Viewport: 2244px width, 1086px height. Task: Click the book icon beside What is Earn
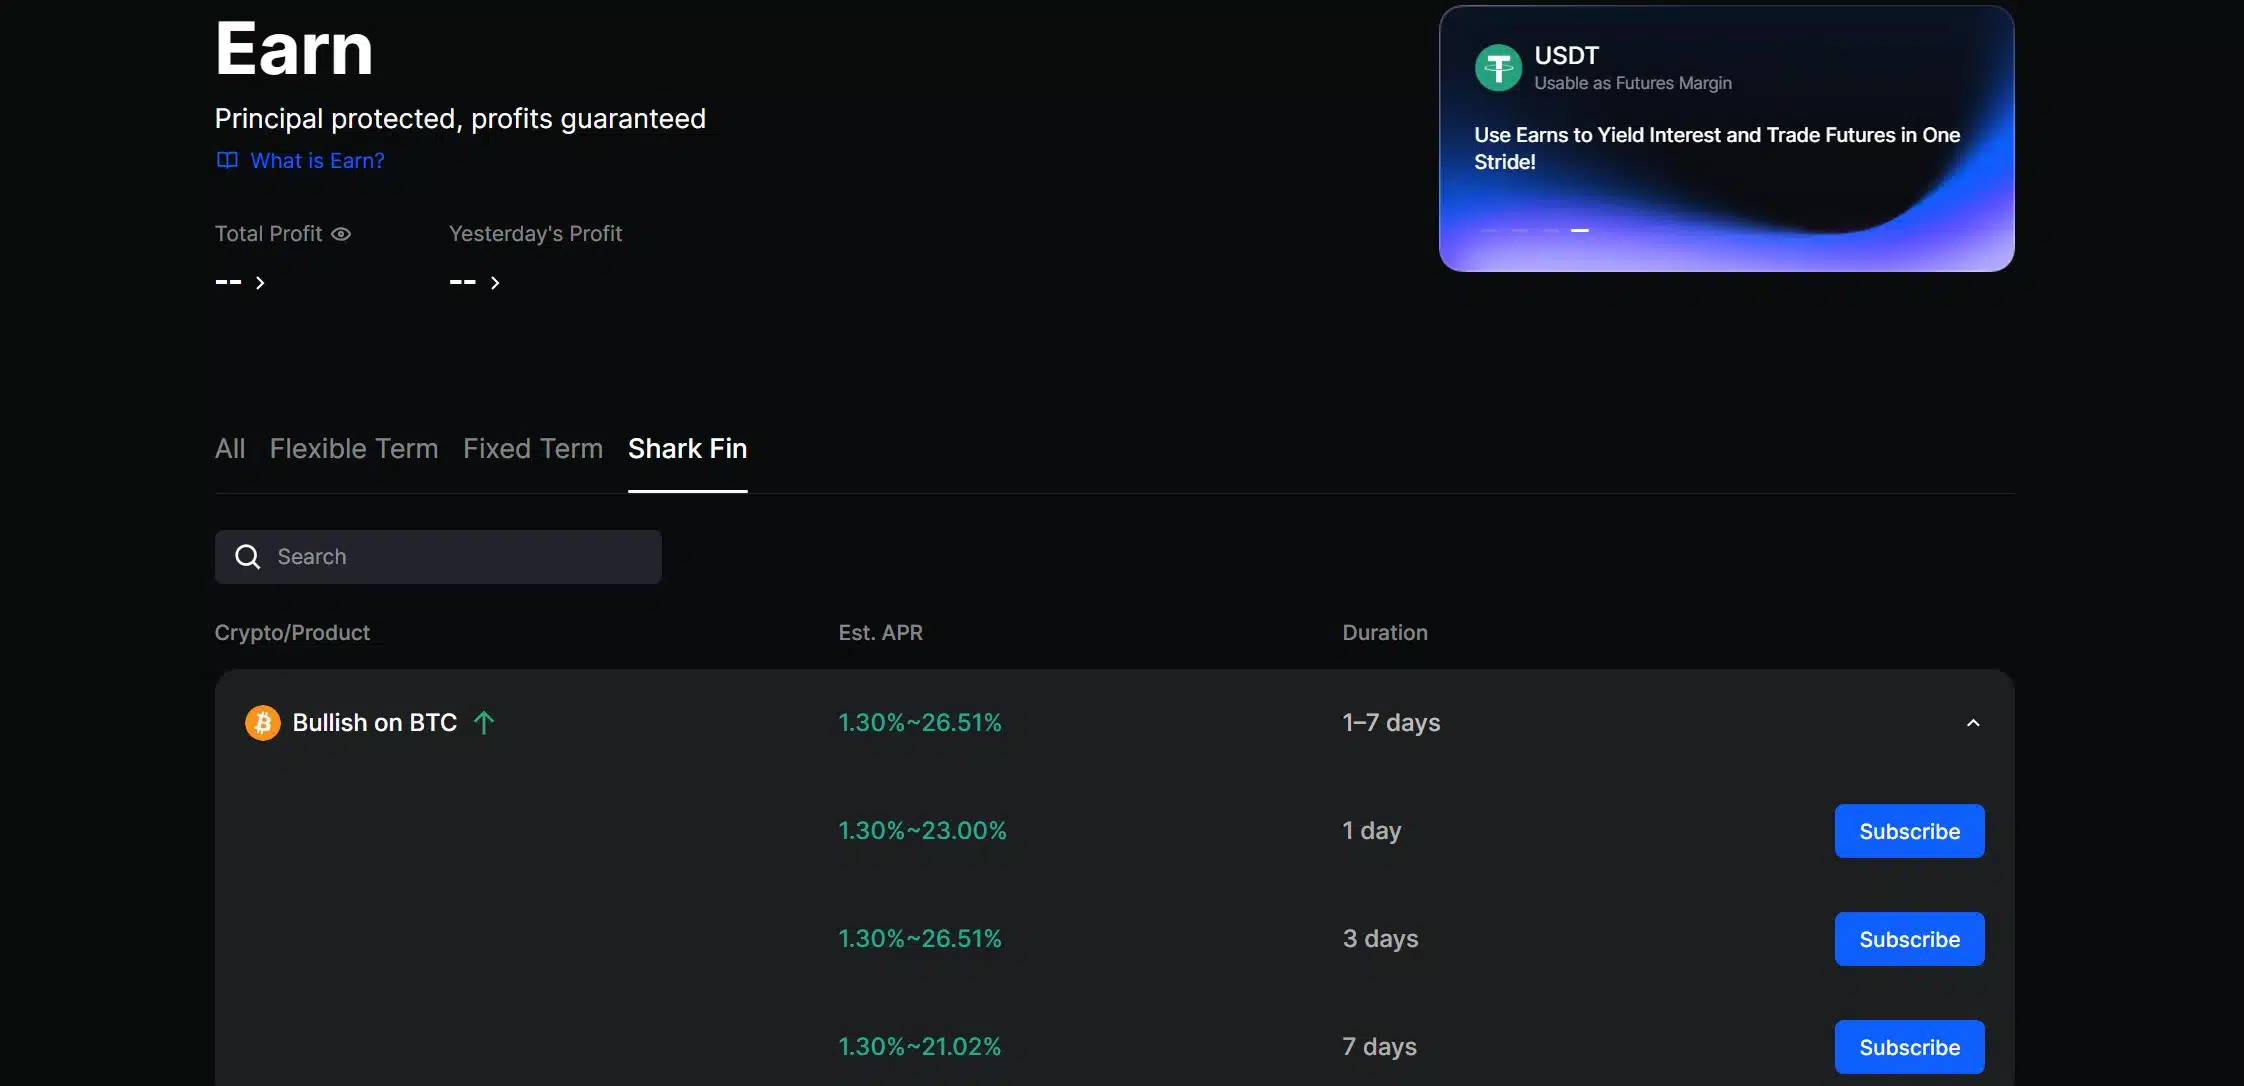[x=227, y=160]
